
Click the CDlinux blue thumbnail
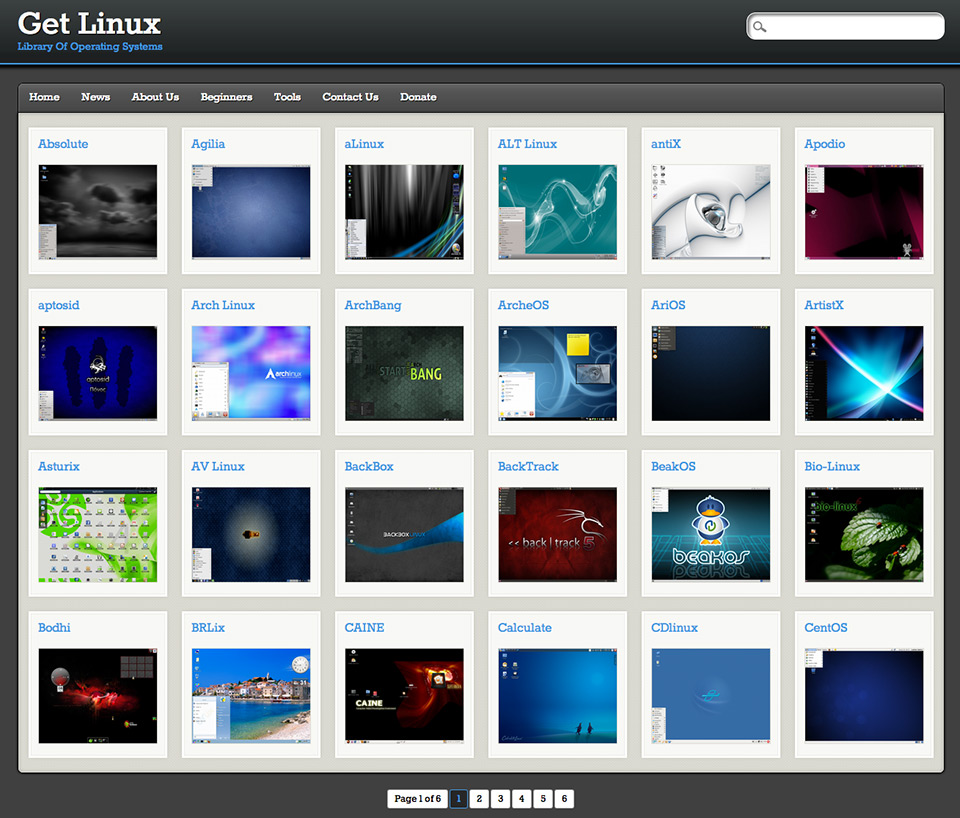pos(711,696)
